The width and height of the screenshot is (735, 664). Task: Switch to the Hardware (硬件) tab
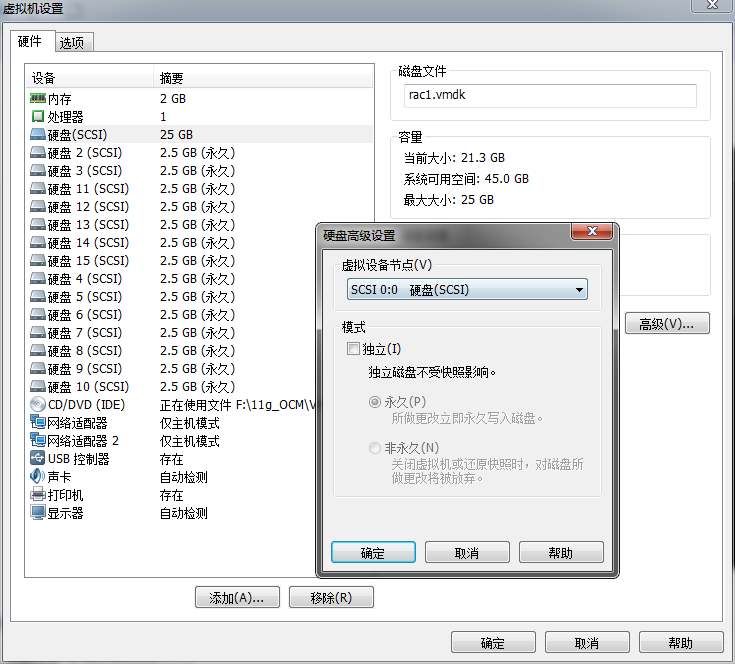pos(30,42)
